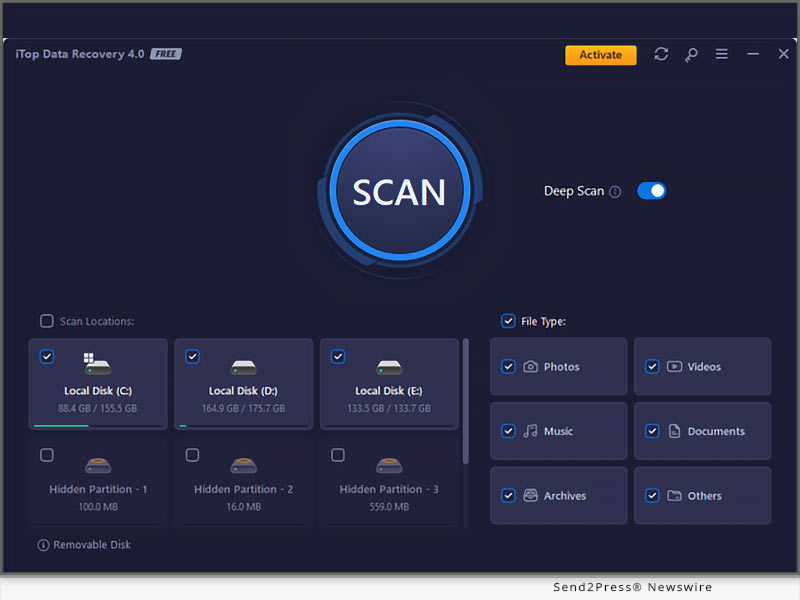Uncheck the Music file type checkbox
This screenshot has width=800, height=600.
508,431
